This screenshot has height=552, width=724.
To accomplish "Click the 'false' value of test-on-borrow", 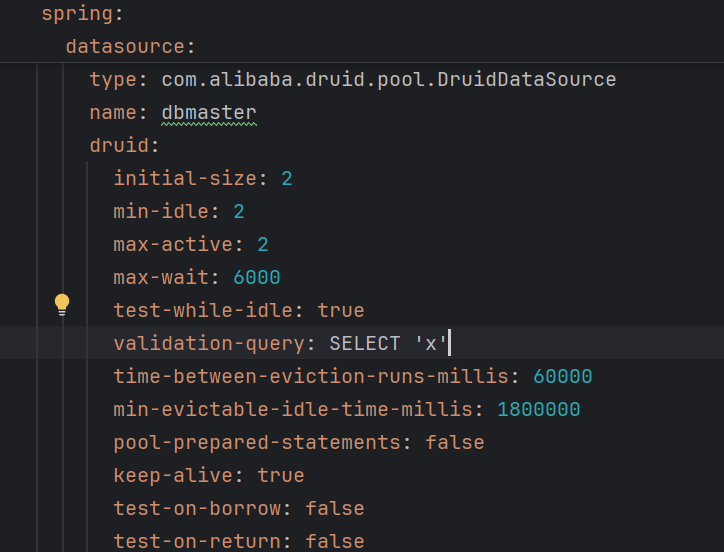I will pyautogui.click(x=335, y=509).
